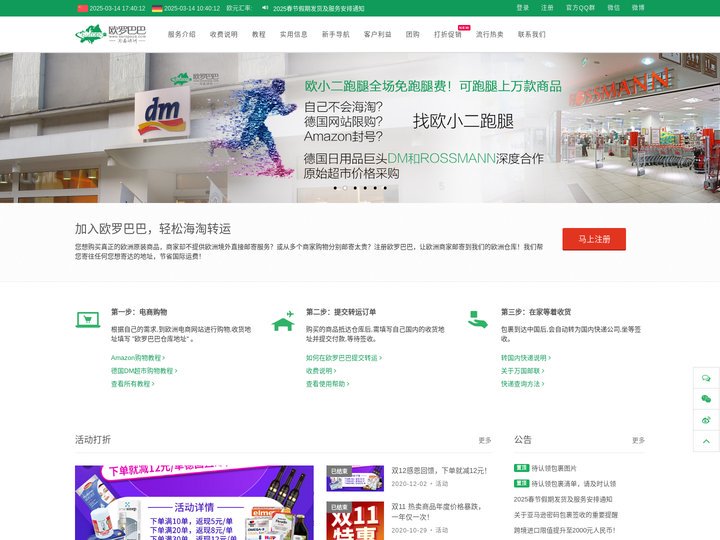Open the 新手导航 menu item

(336, 34)
